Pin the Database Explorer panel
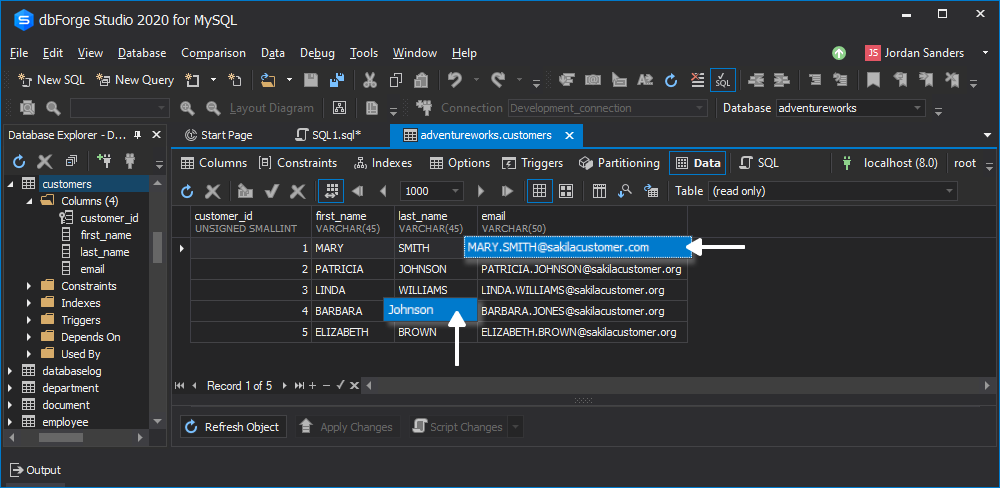The width and height of the screenshot is (1000, 488). (x=137, y=135)
